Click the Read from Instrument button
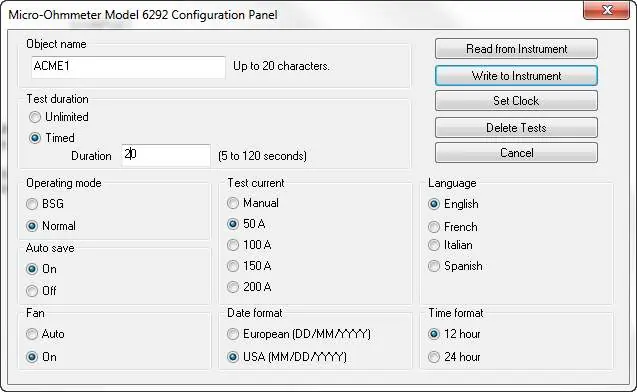637x392 pixels. 516,49
